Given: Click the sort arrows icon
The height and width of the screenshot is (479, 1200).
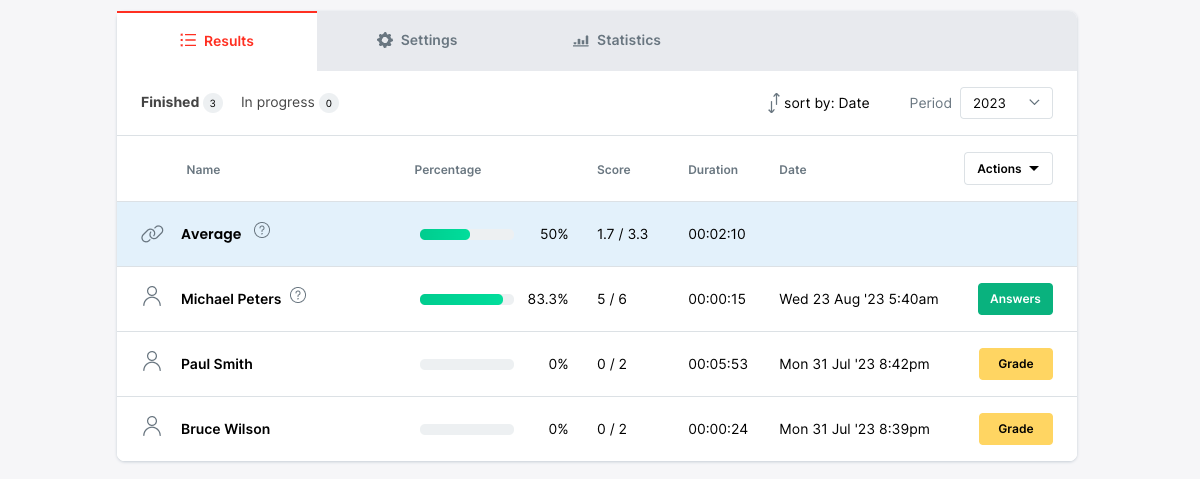Looking at the screenshot, I should (x=773, y=103).
